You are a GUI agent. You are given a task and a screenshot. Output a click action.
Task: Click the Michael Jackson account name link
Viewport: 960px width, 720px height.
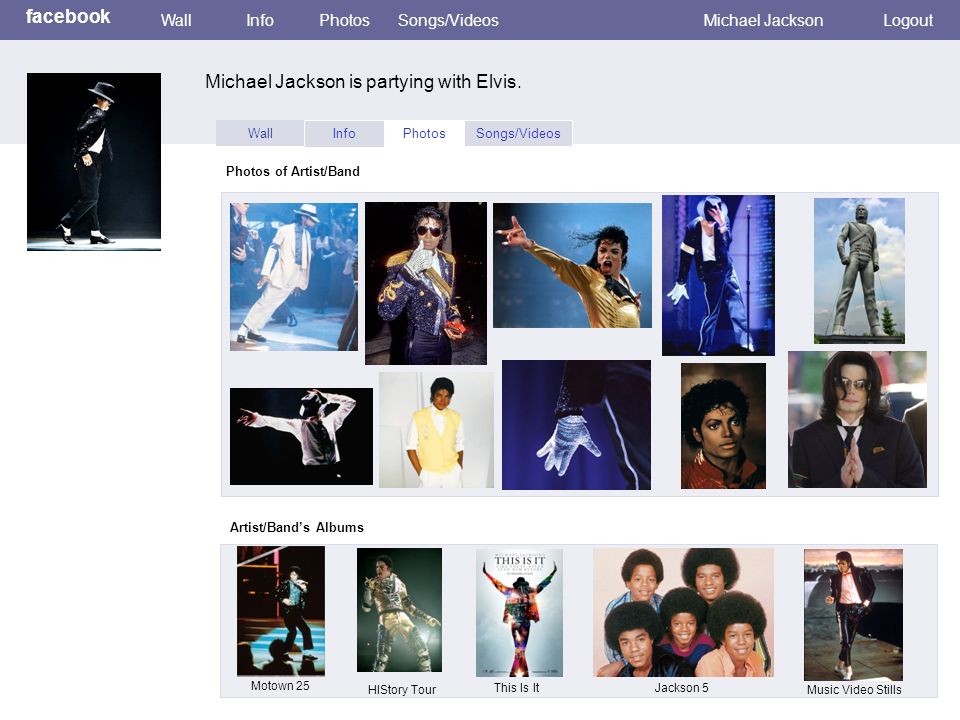[x=763, y=20]
